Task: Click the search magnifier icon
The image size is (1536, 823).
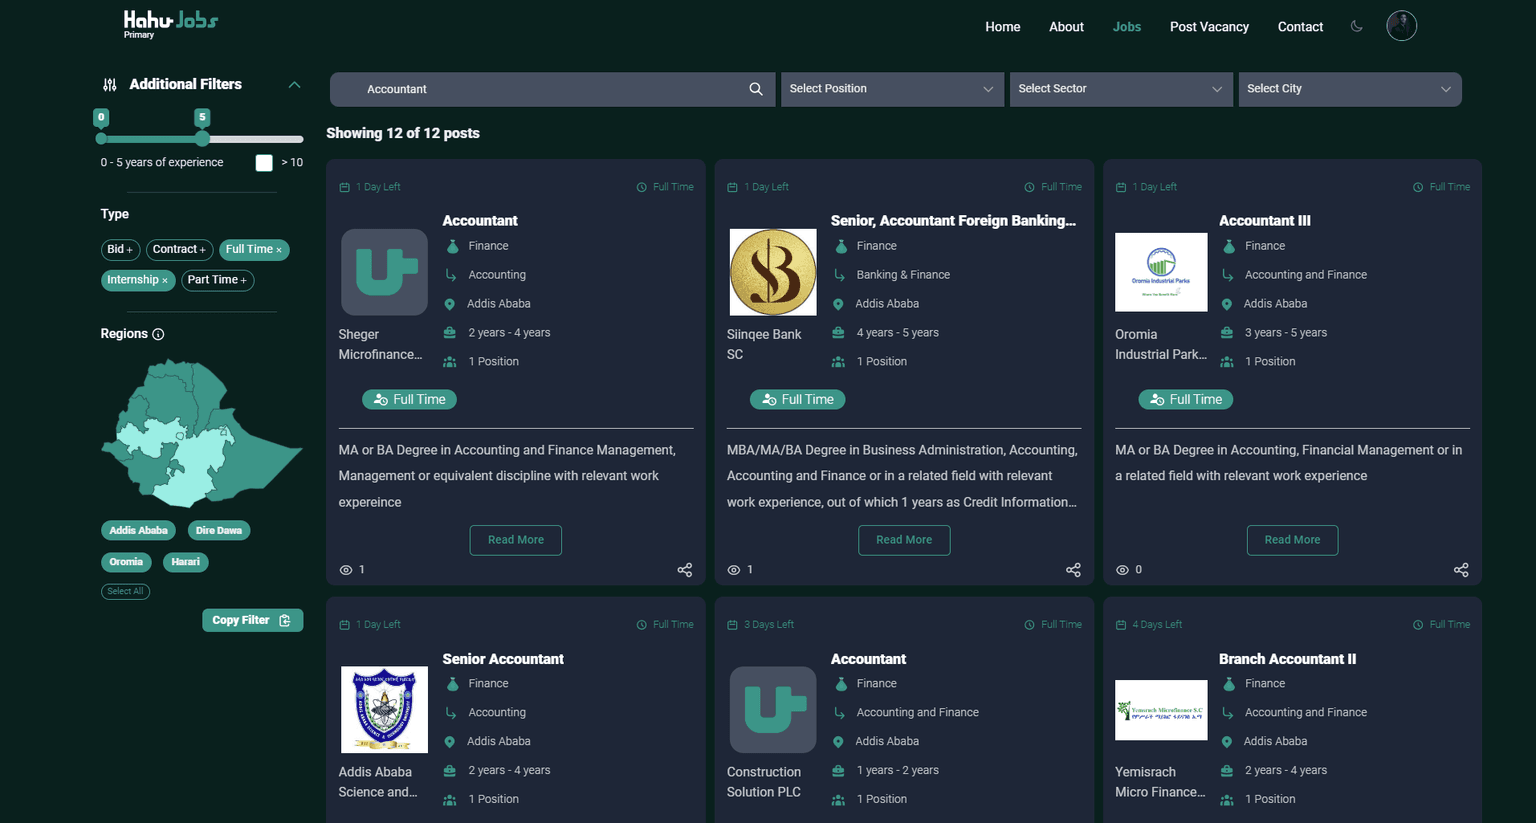Action: pyautogui.click(x=756, y=89)
